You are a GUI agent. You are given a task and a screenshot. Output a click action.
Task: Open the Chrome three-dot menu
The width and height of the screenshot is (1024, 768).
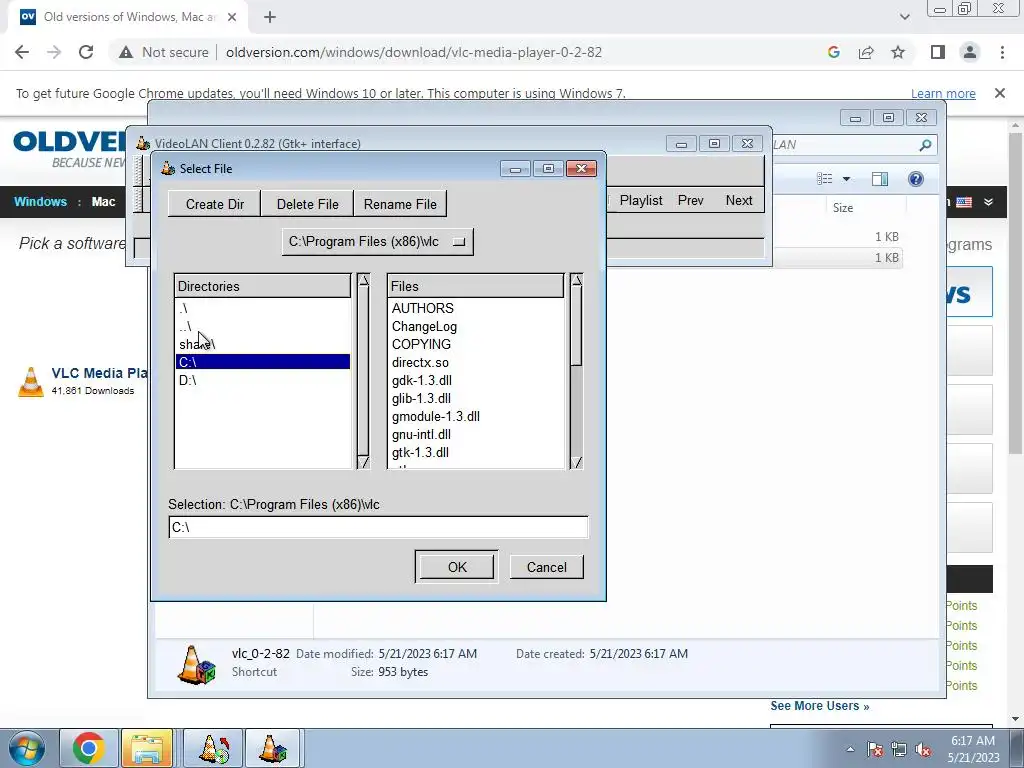pos(1002,52)
